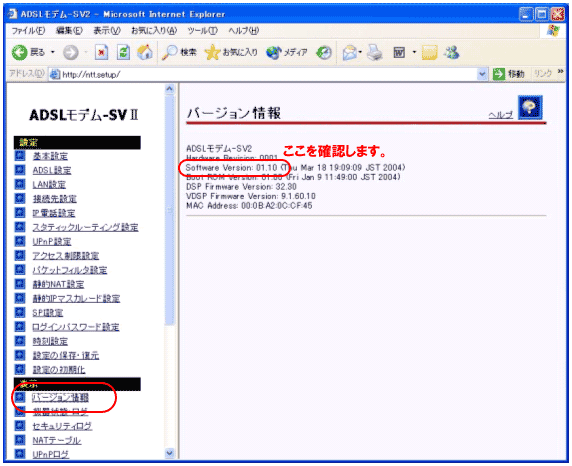
Task: Open the Edit with Word dropdown arrow
Action: (414, 53)
